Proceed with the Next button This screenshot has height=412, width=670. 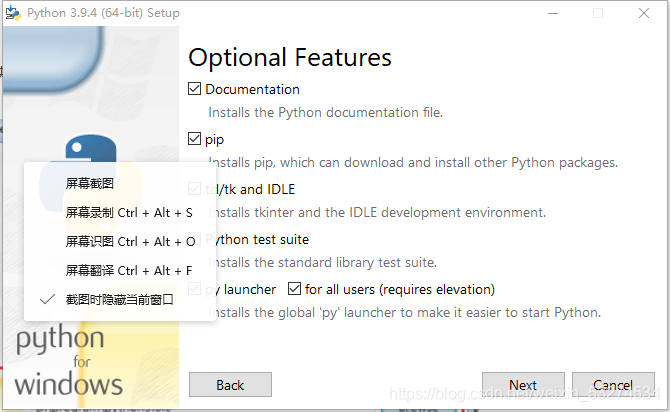523,385
